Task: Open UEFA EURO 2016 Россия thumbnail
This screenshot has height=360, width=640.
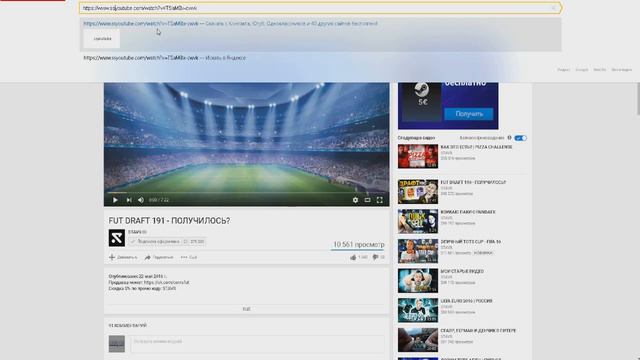Action: pyautogui.click(x=418, y=310)
